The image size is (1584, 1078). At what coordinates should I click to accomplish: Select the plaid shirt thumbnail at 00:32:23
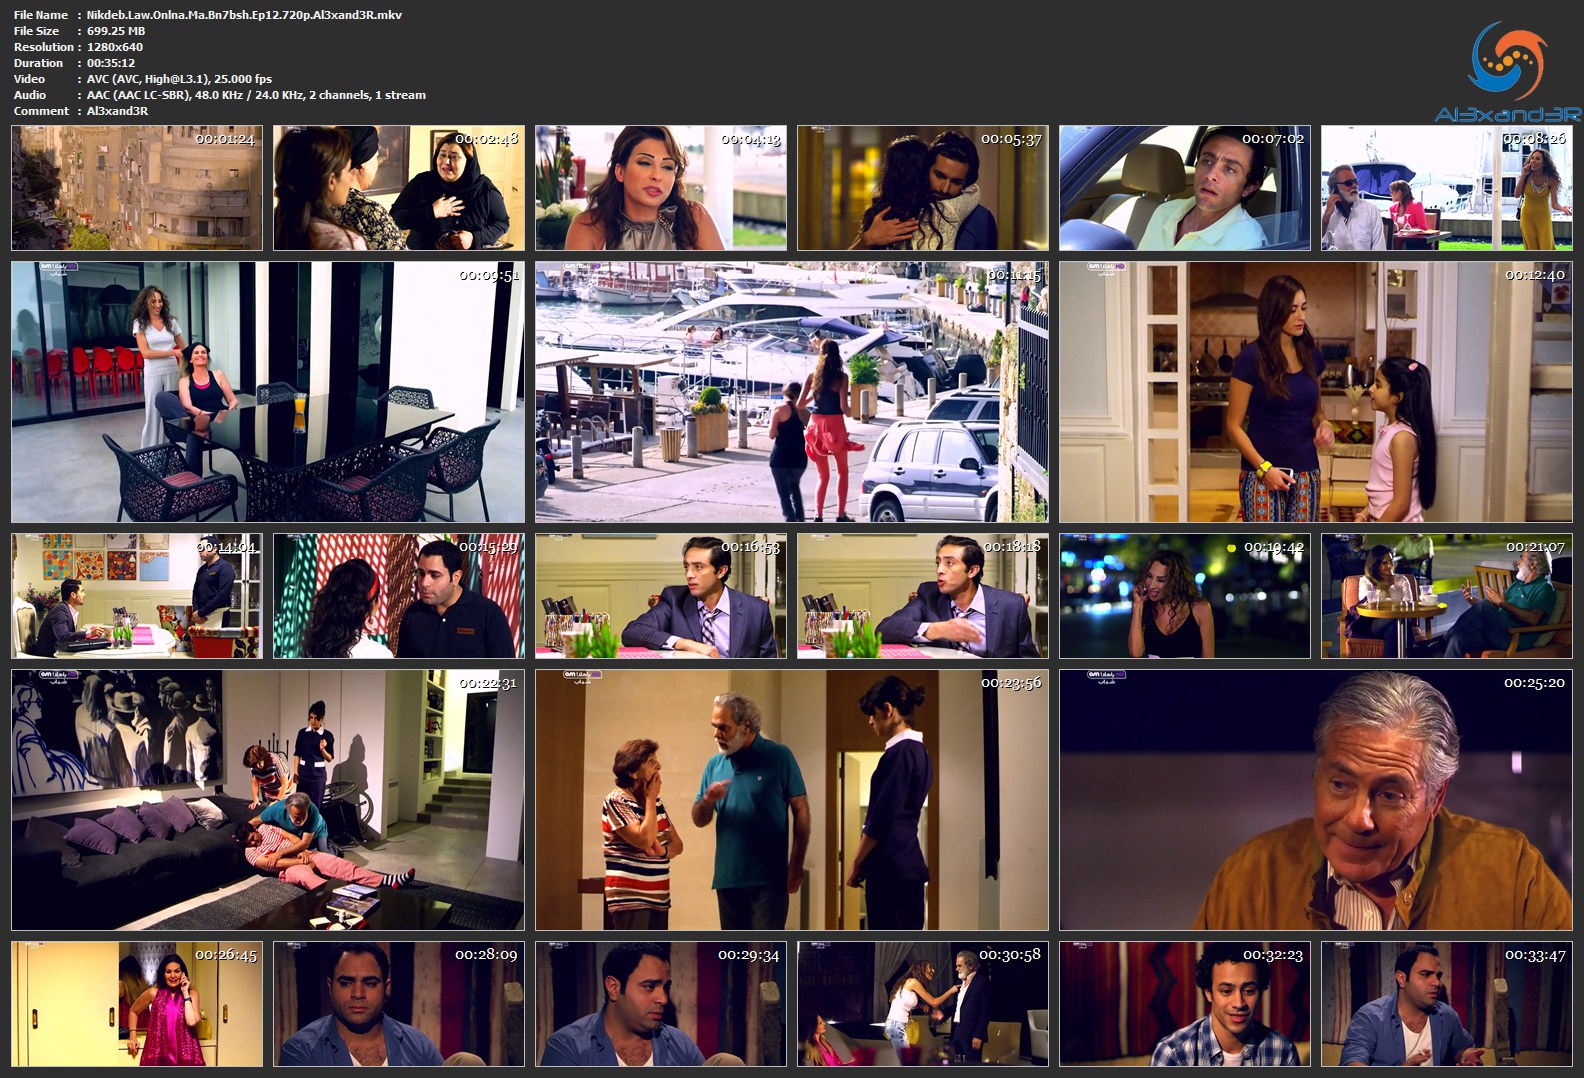[x=1185, y=1004]
